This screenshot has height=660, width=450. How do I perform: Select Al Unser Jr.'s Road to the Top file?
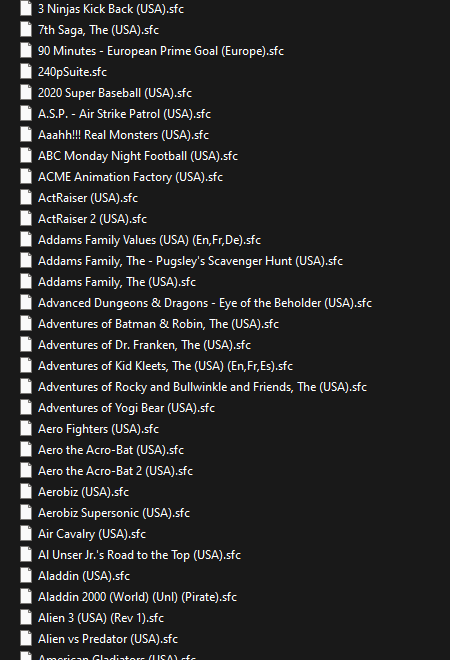pos(139,555)
